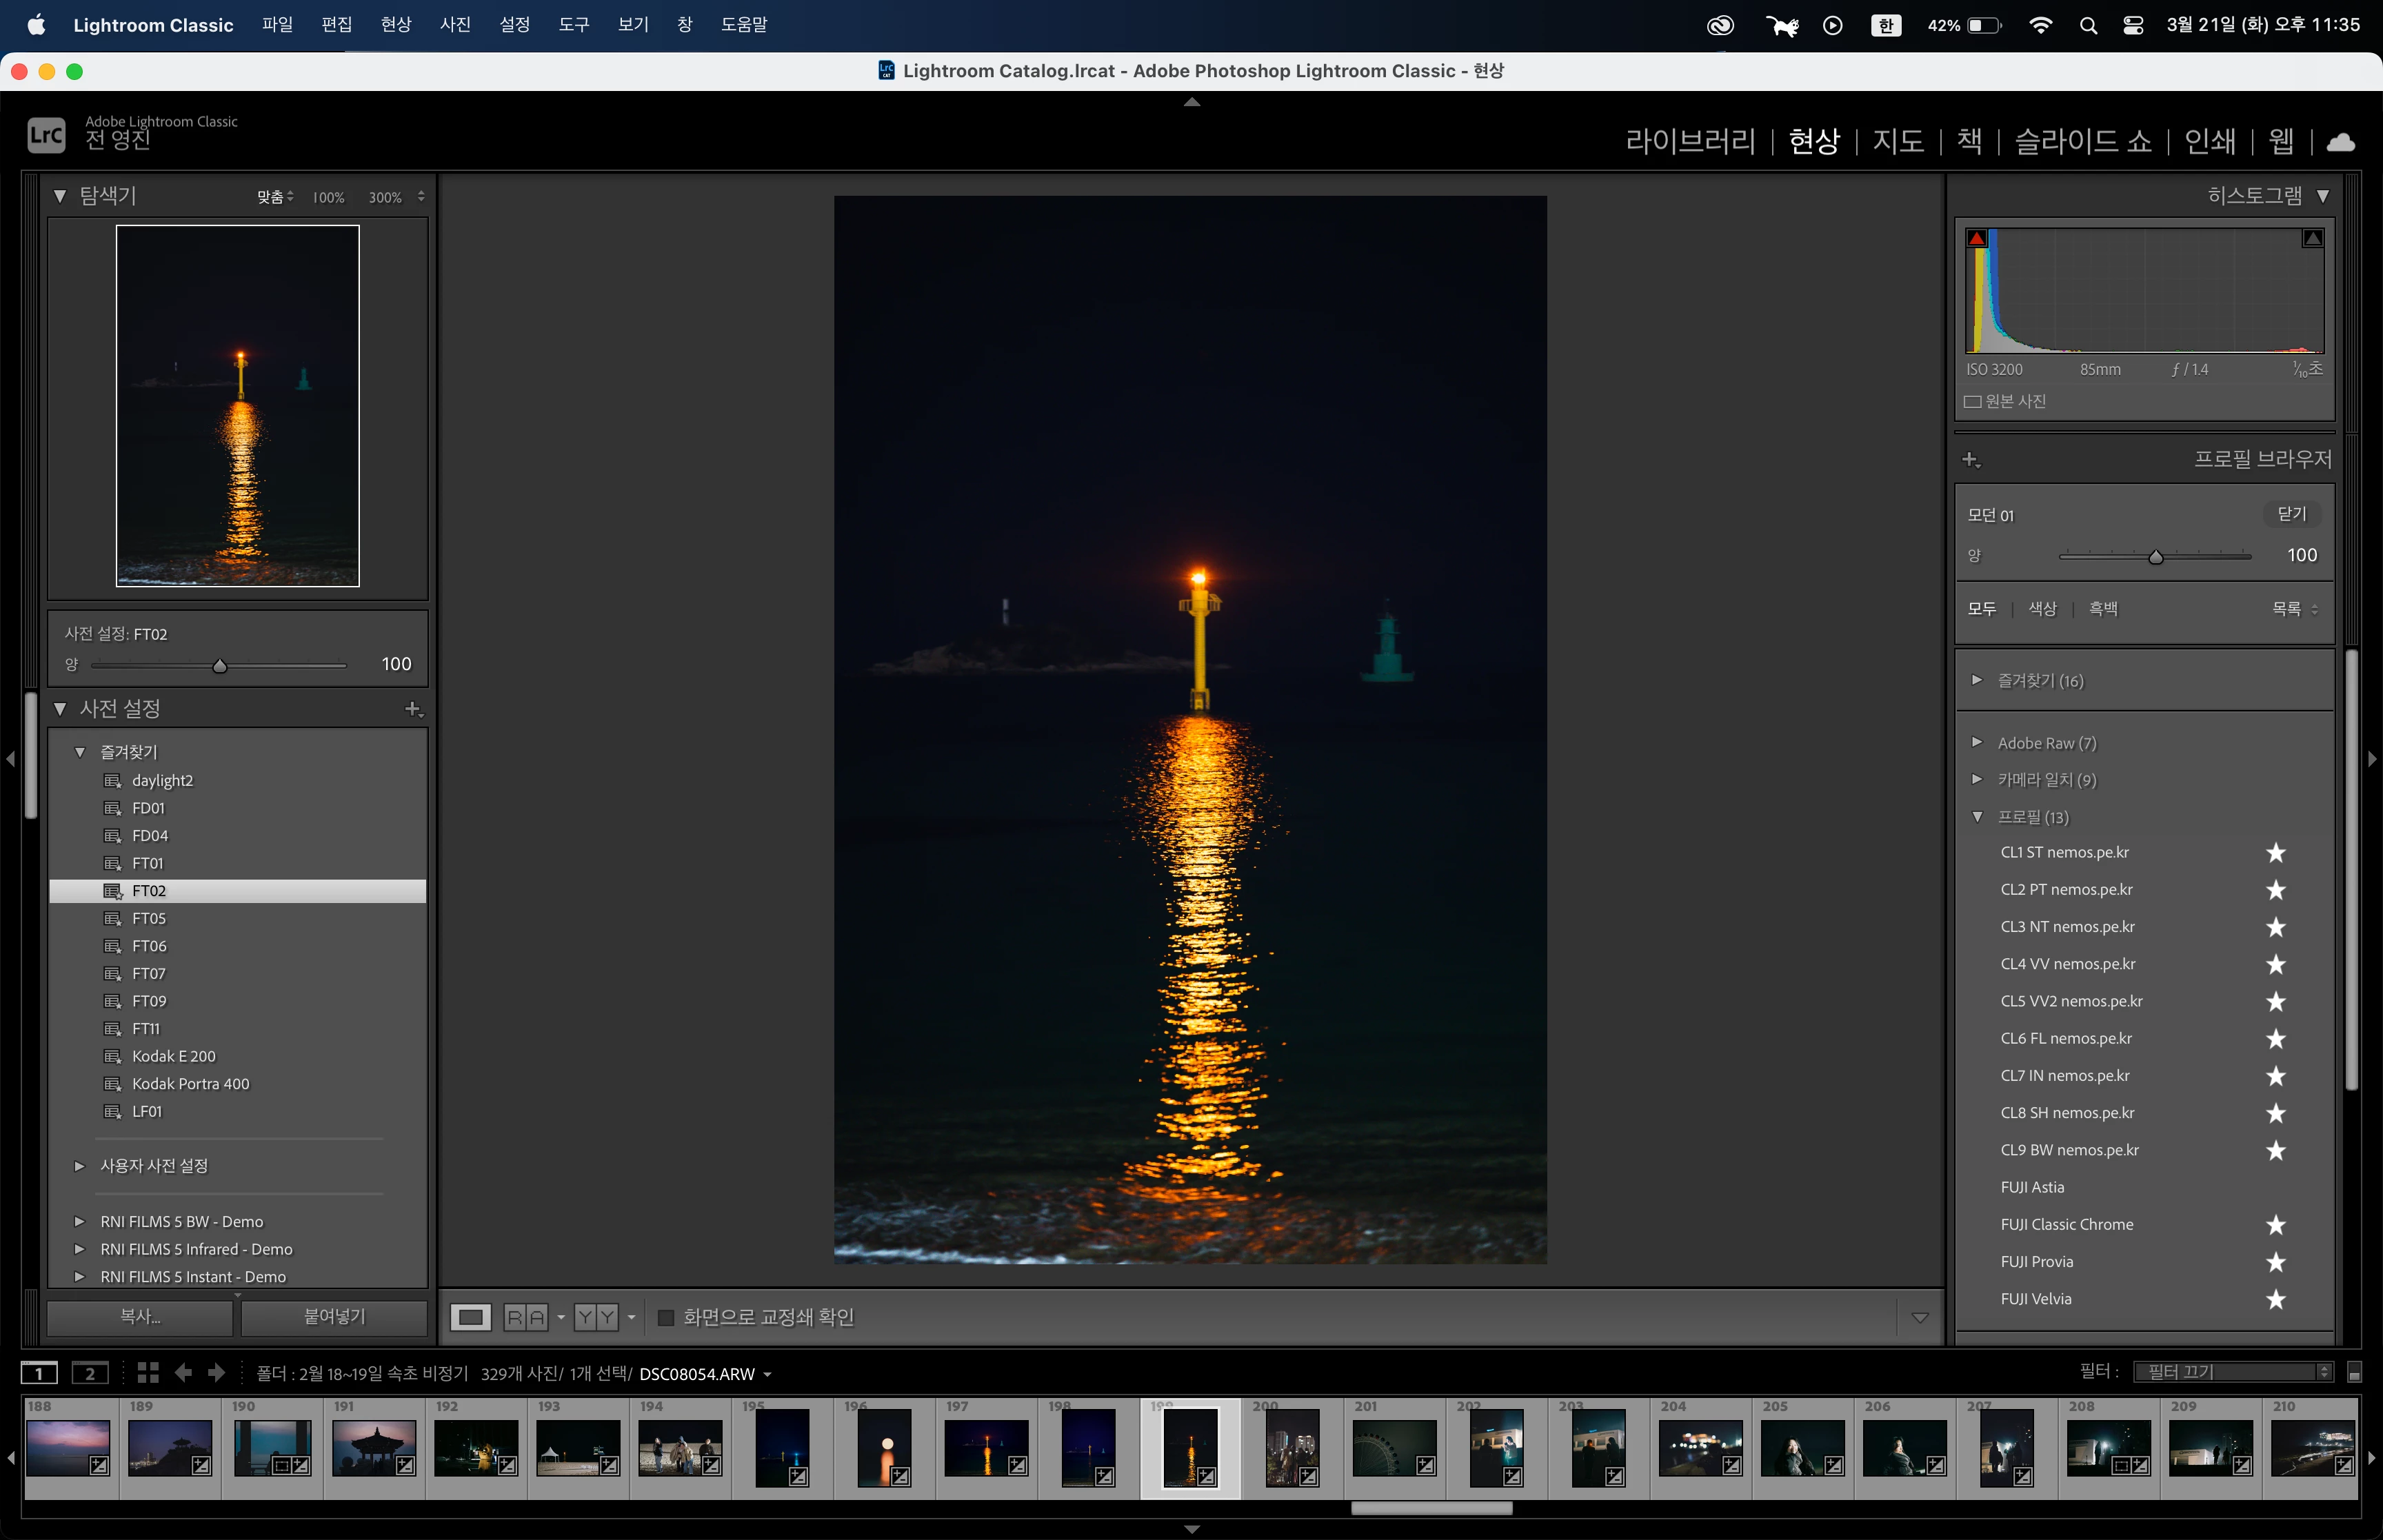Click the close button in profile browser
This screenshot has width=2383, height=1540.
(2291, 514)
